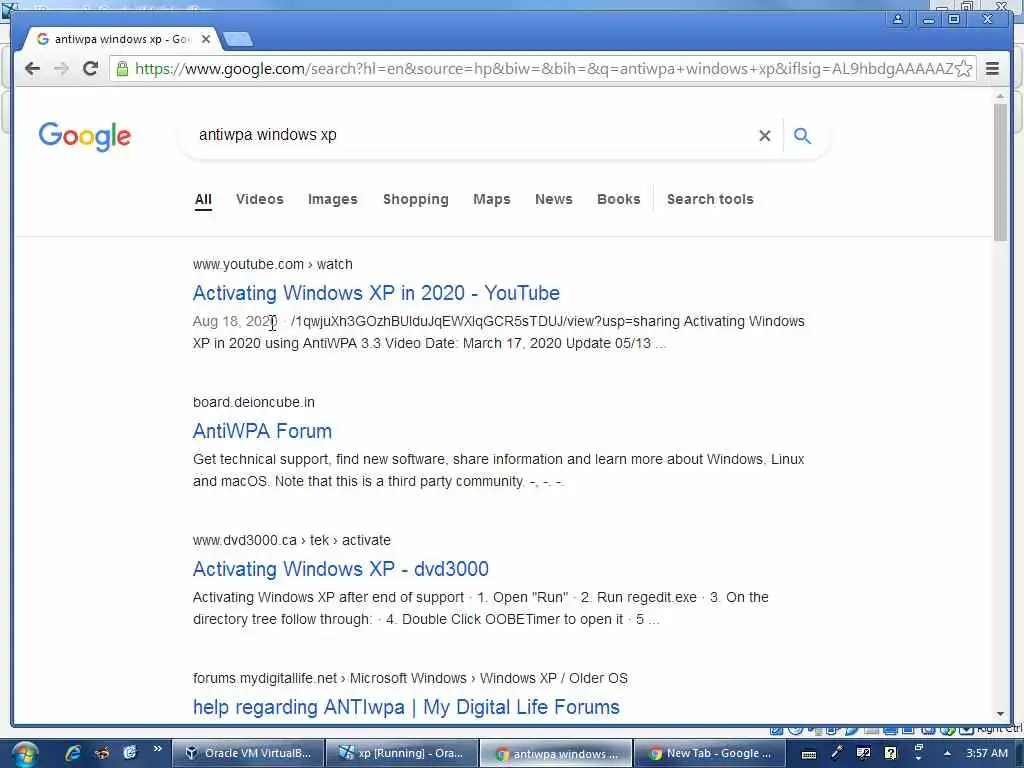
Task: Switch to the Images tab
Action: pos(333,199)
